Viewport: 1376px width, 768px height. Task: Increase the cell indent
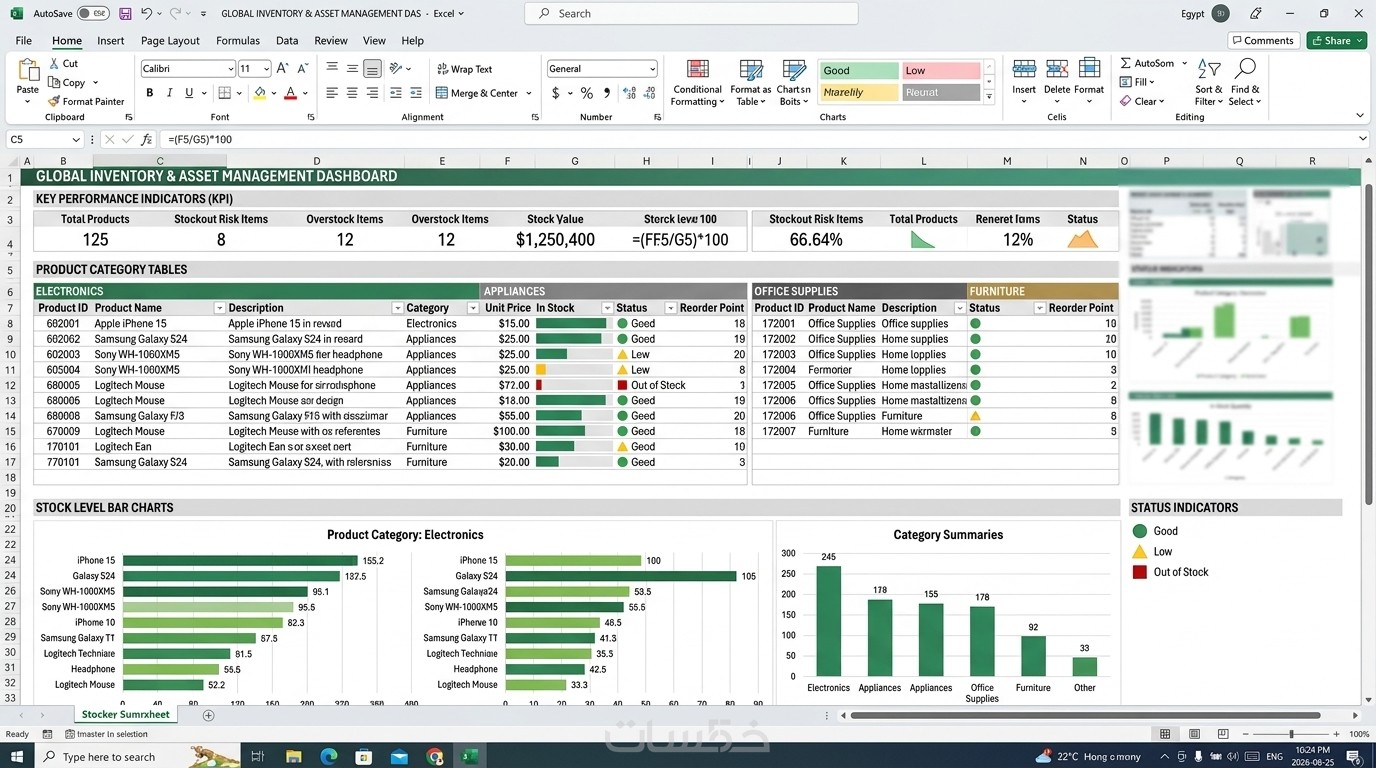pyautogui.click(x=416, y=93)
